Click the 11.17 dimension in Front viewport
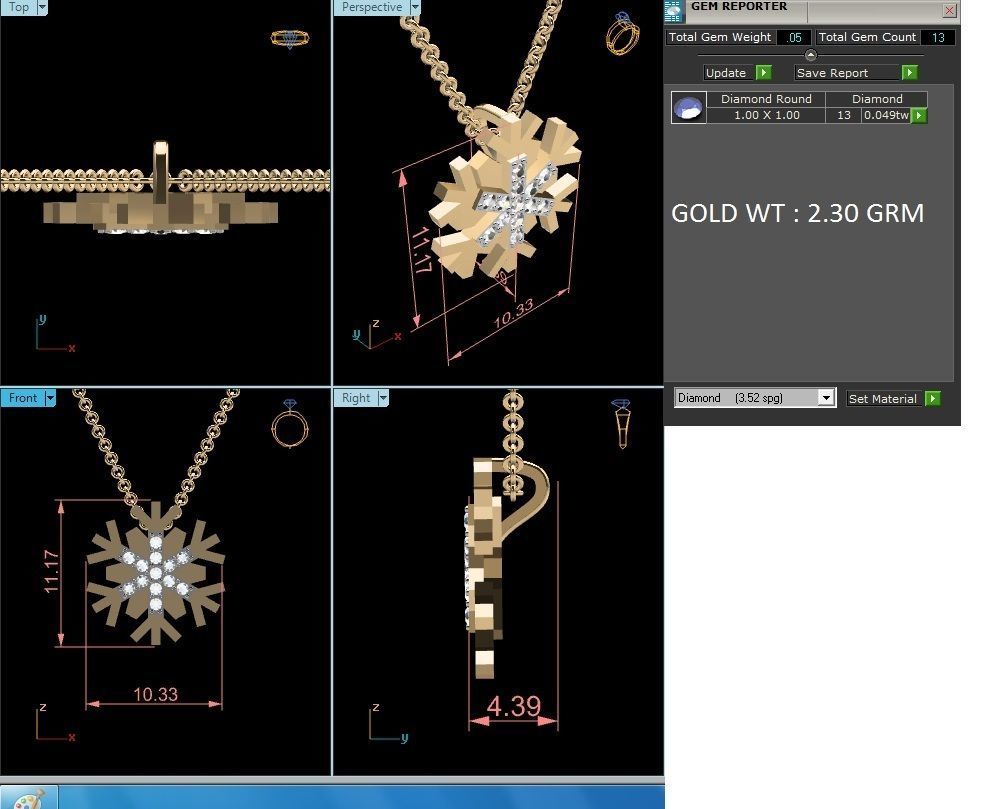The width and height of the screenshot is (1004, 809). 51,571
